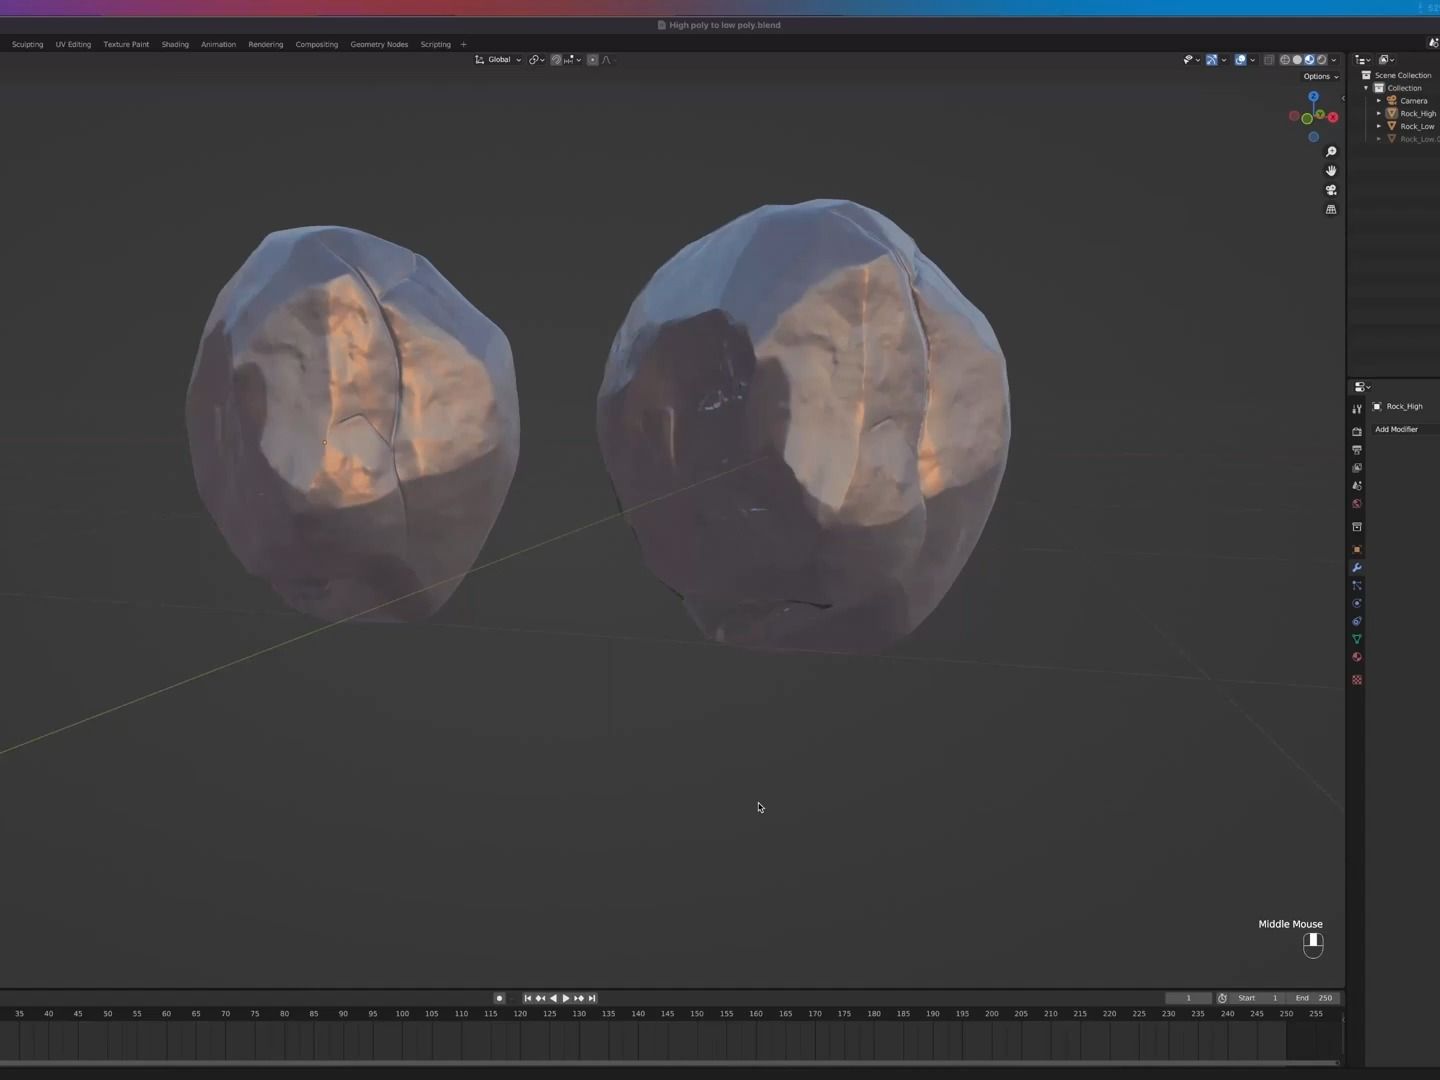Switch to the Shading workspace tab
Viewport: 1440px width, 1080px height.
click(x=174, y=44)
